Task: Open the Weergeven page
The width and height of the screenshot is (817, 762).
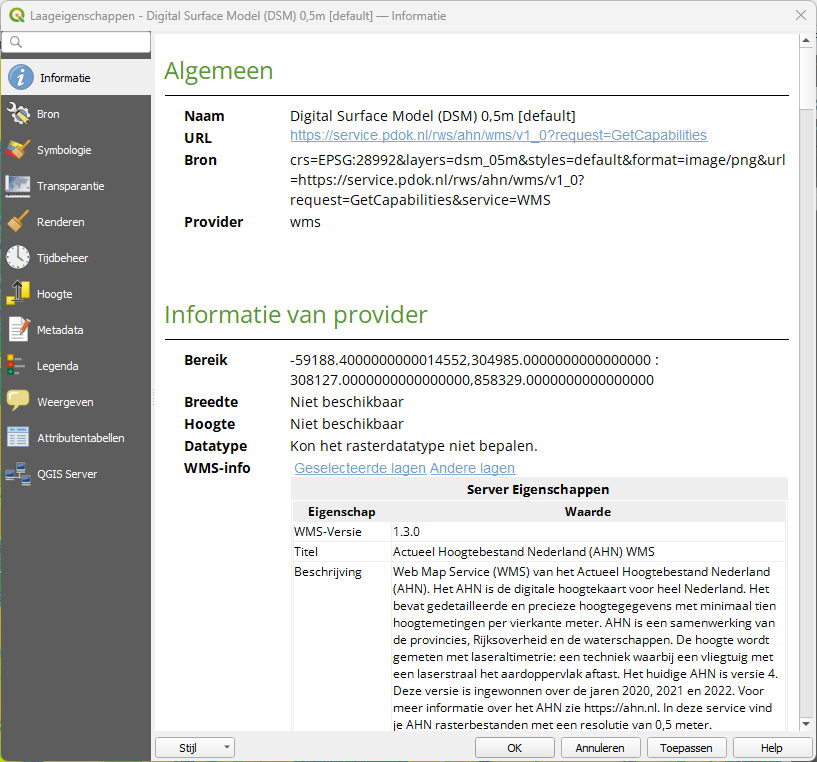Action: coord(76,401)
